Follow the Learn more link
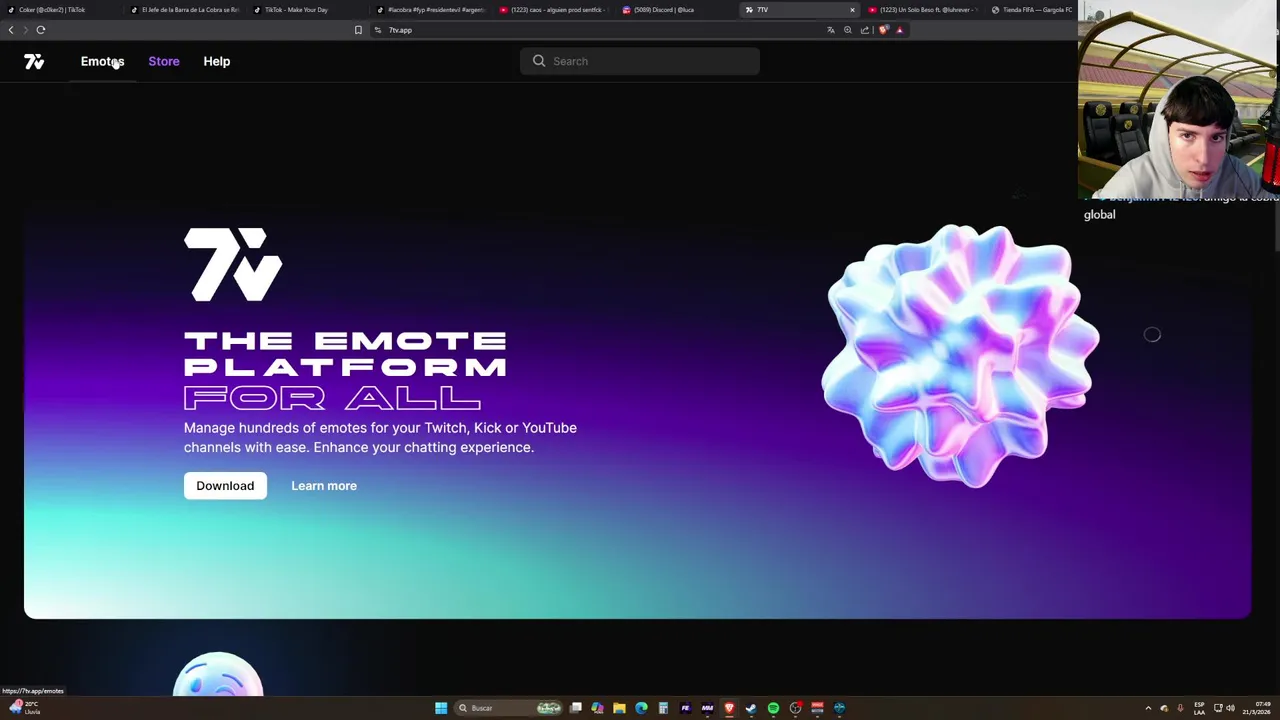The width and height of the screenshot is (1280, 720). pyautogui.click(x=324, y=486)
